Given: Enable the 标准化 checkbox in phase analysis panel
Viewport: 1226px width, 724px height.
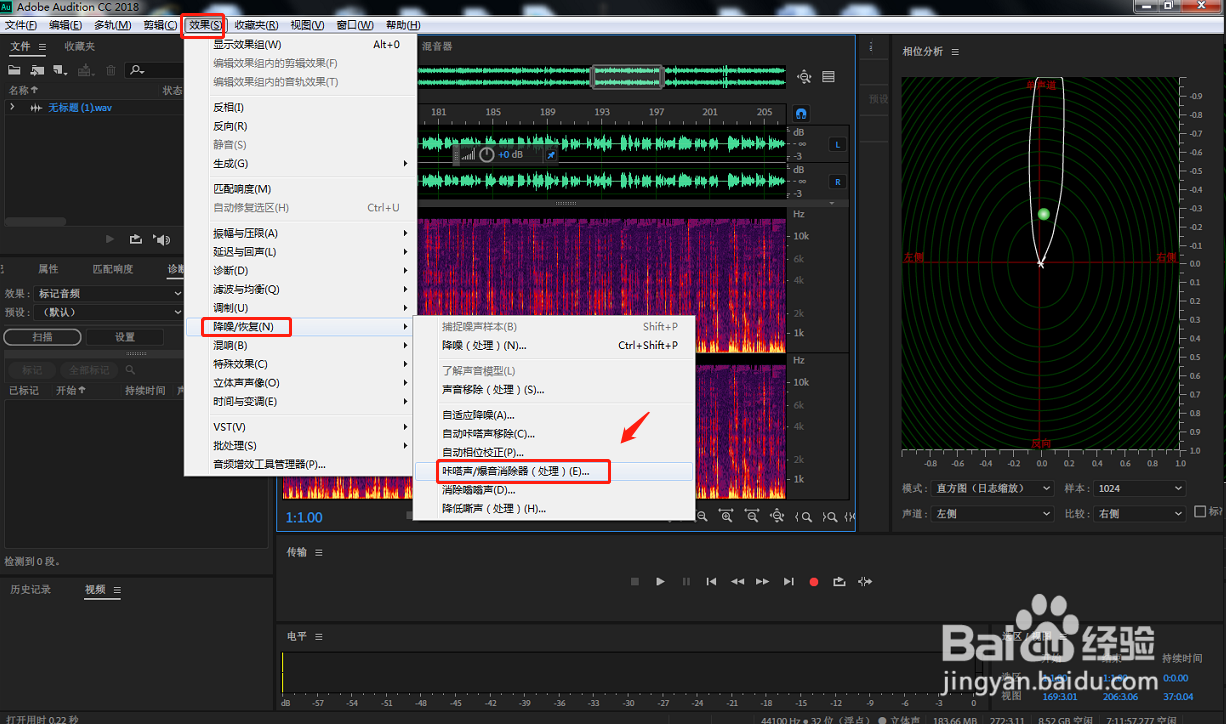Looking at the screenshot, I should click(1201, 512).
